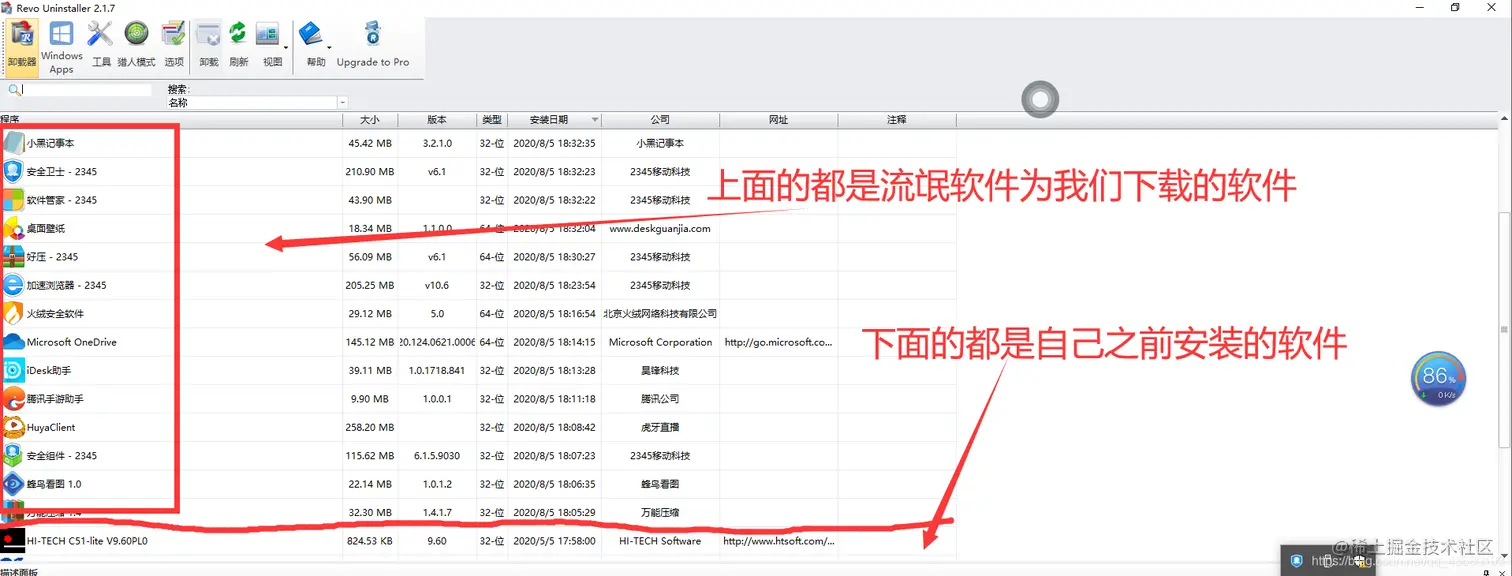Select the 加速浏览器 - 2345 browser icon
Screen dimensions: 1512x576
(13, 285)
